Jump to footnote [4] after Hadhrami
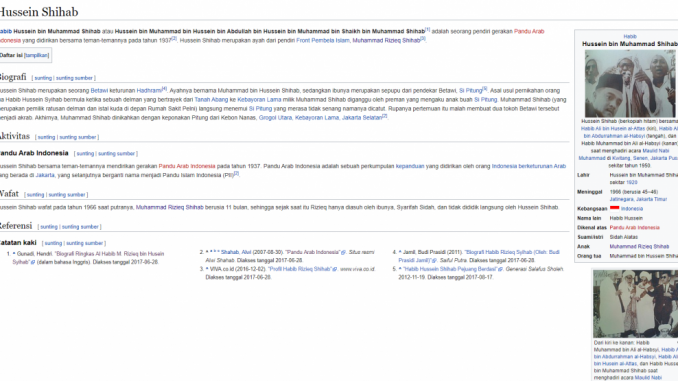Viewport: 678px width, 381px height. click(x=164, y=89)
